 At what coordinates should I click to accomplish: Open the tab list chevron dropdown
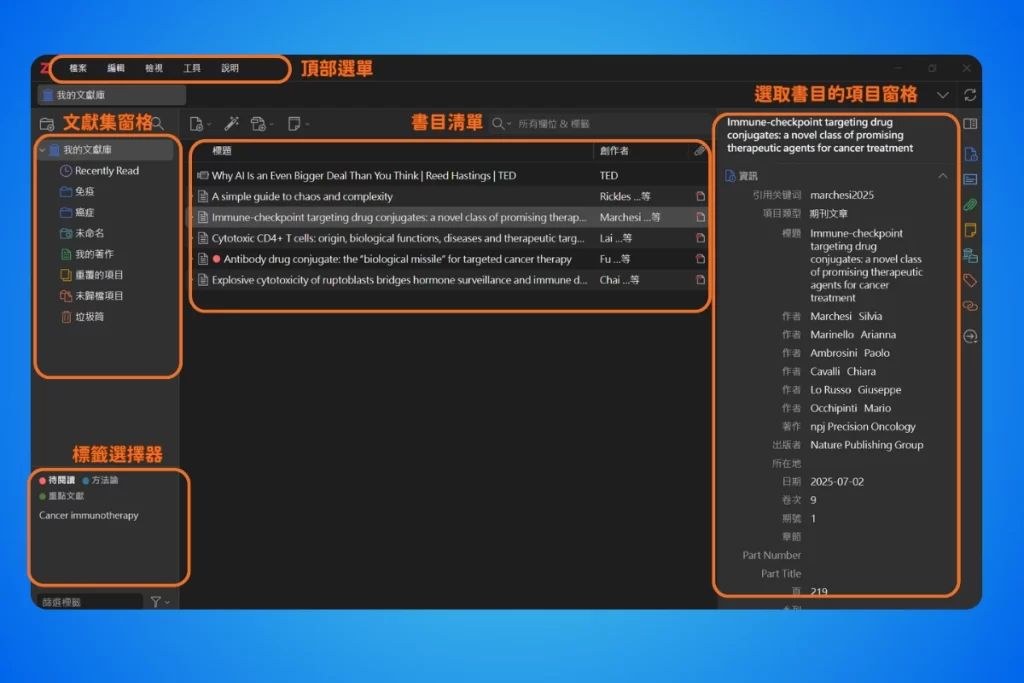coord(942,95)
